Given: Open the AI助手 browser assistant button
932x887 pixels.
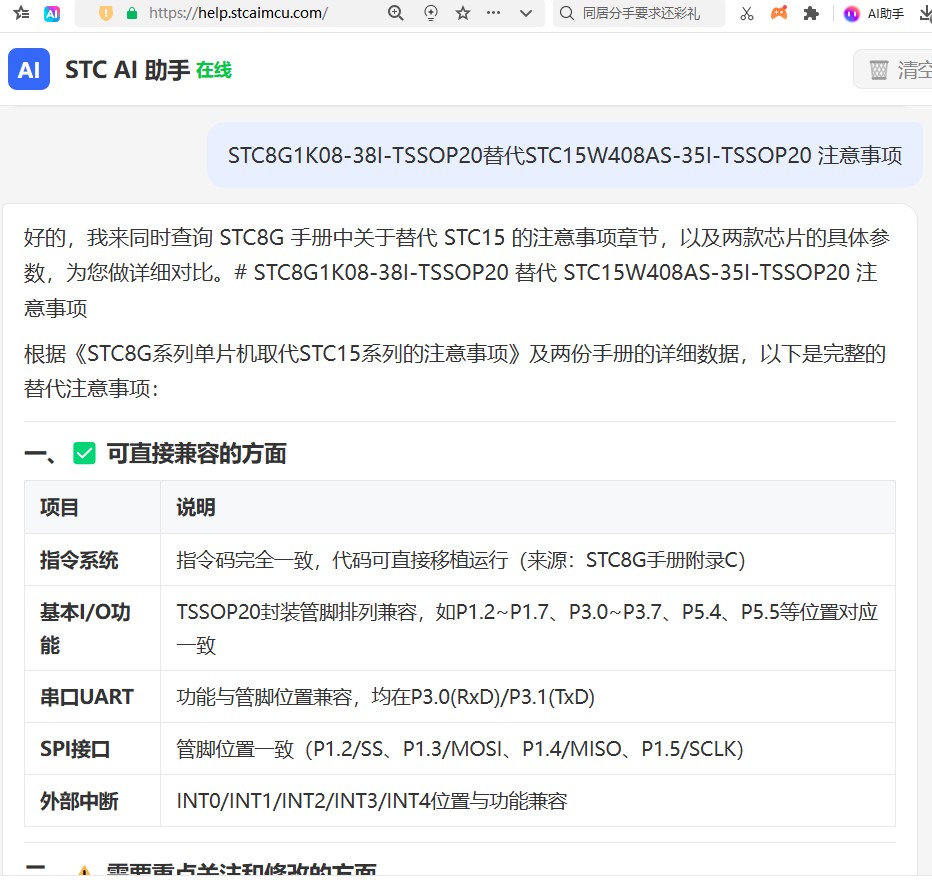Looking at the screenshot, I should pos(873,13).
